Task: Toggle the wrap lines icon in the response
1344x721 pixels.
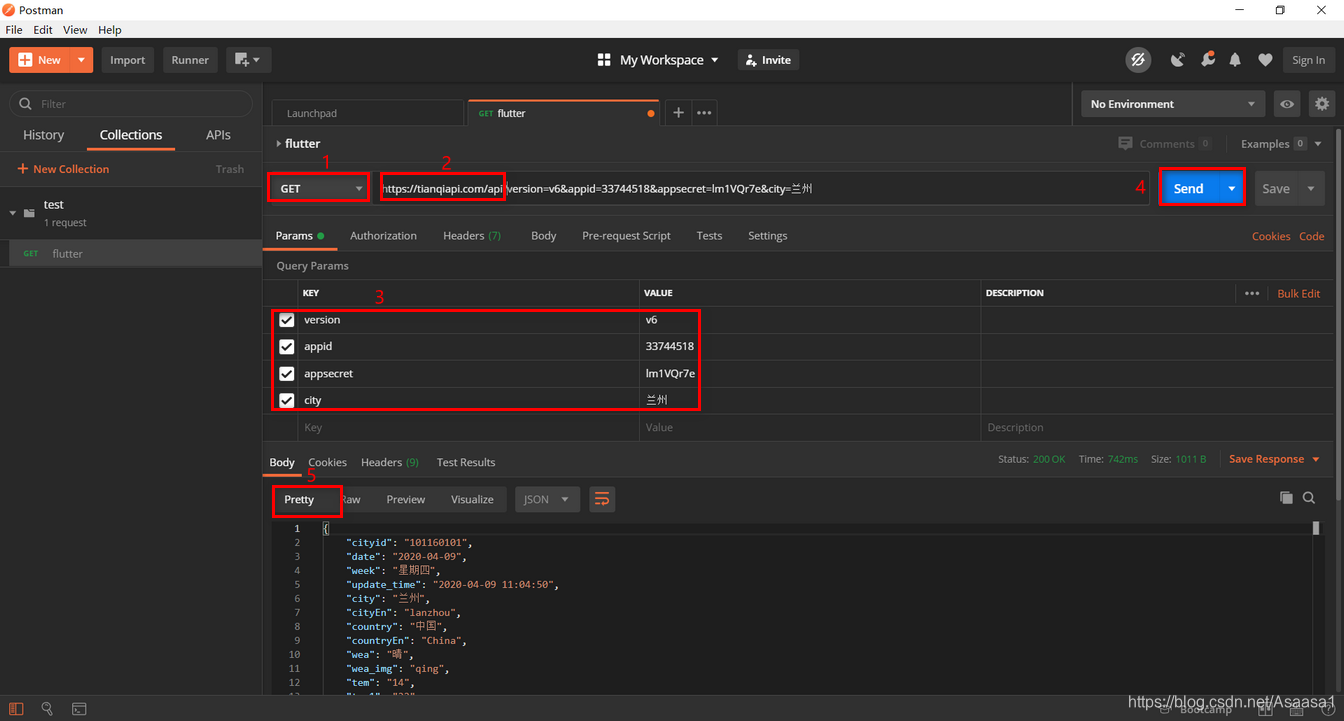Action: [x=602, y=499]
